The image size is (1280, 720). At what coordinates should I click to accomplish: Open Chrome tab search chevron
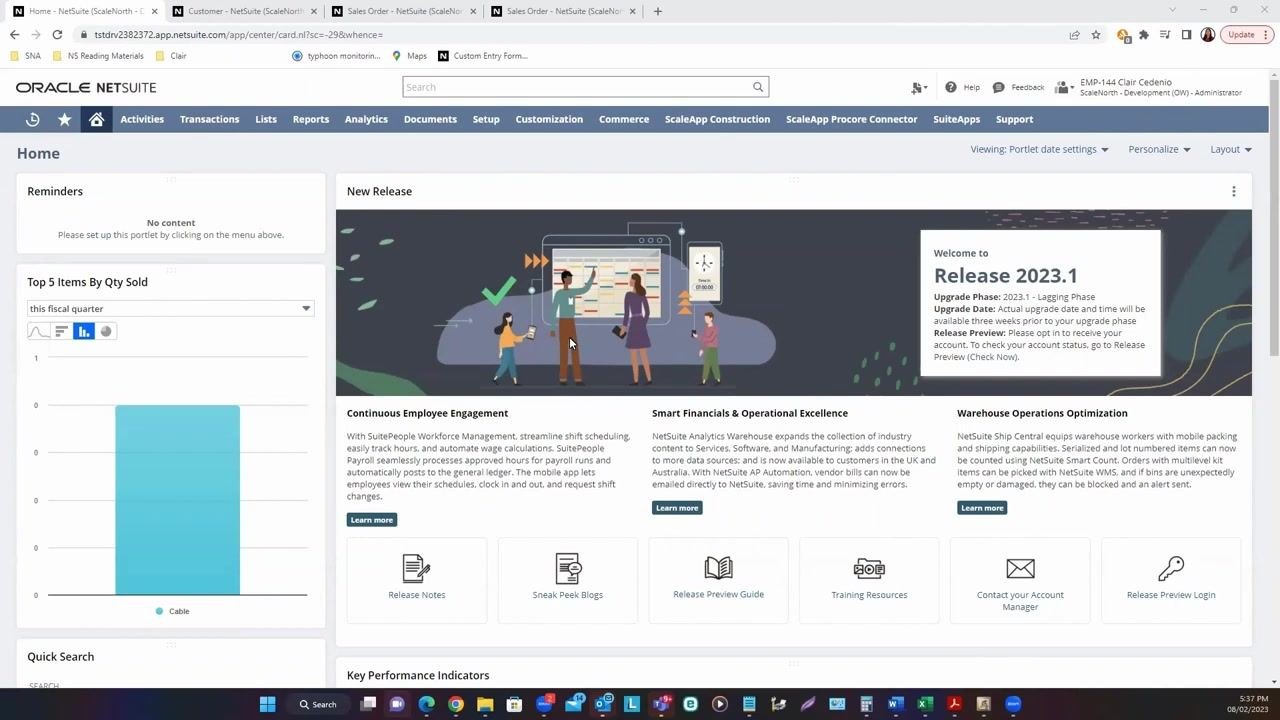point(1172,10)
